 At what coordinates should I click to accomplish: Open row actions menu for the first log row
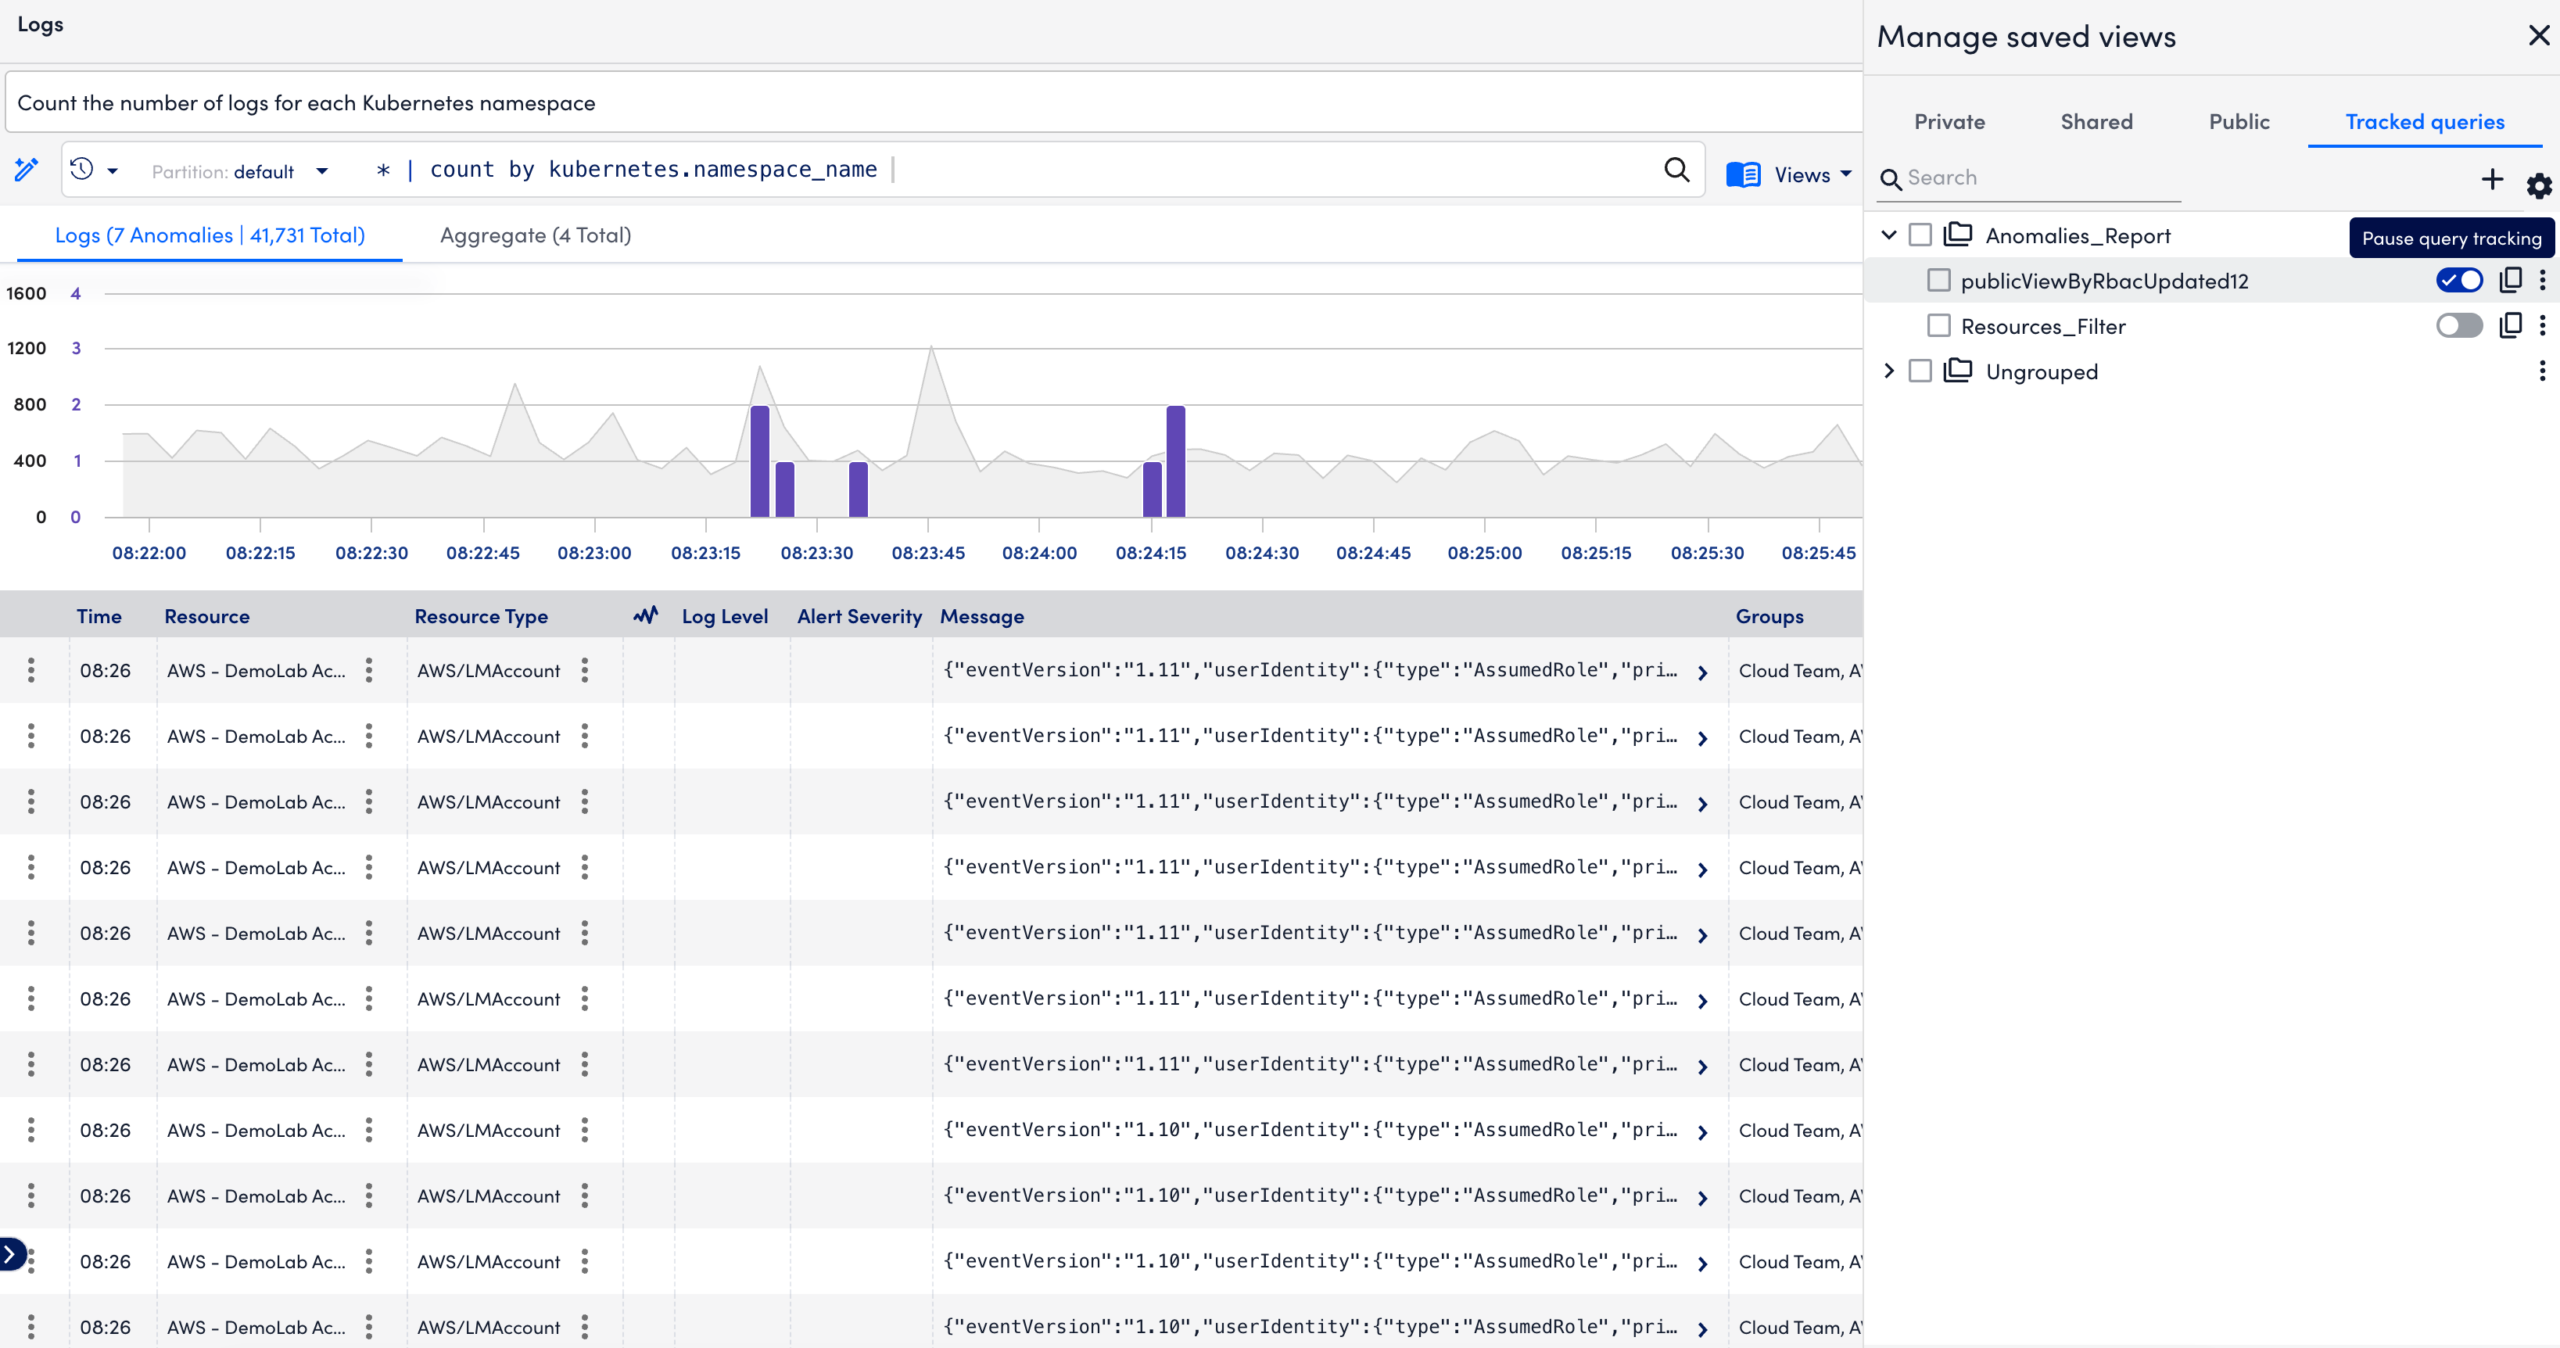31,670
